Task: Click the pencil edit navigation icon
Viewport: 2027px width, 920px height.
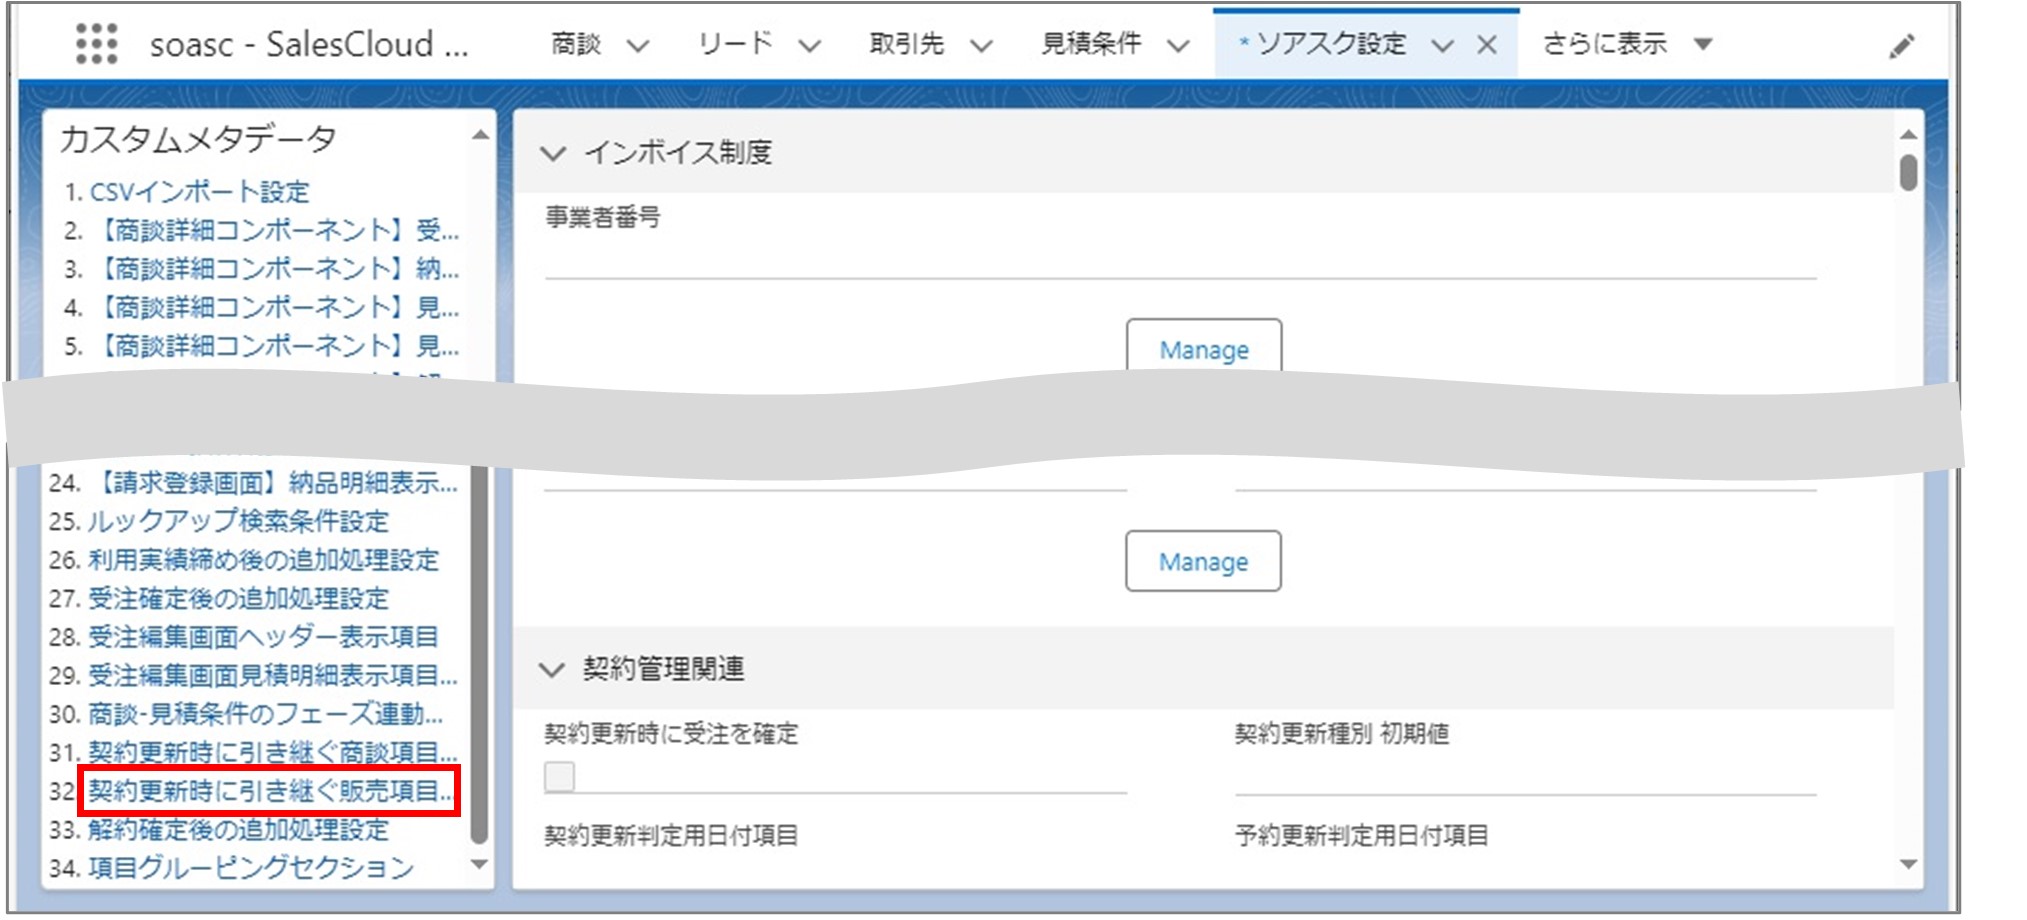Action: coord(1901,46)
